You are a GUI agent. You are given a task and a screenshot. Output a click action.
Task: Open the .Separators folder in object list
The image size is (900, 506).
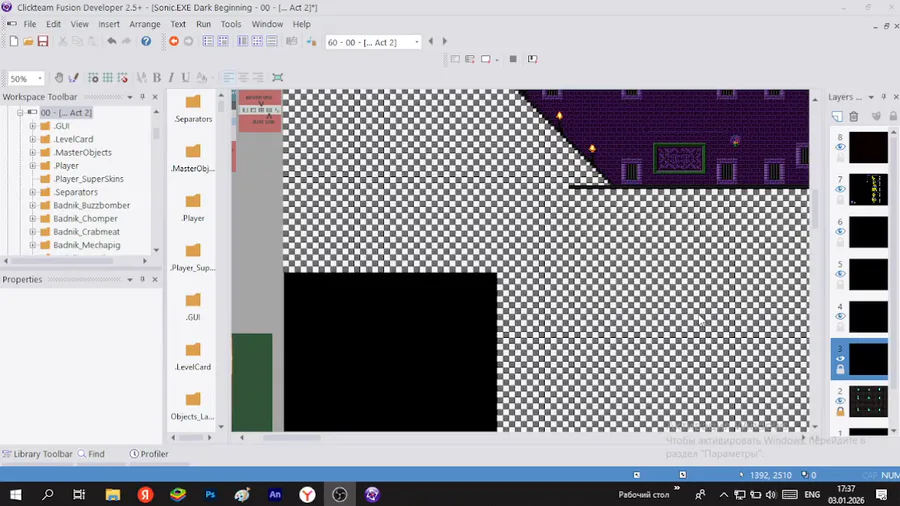coord(193,108)
